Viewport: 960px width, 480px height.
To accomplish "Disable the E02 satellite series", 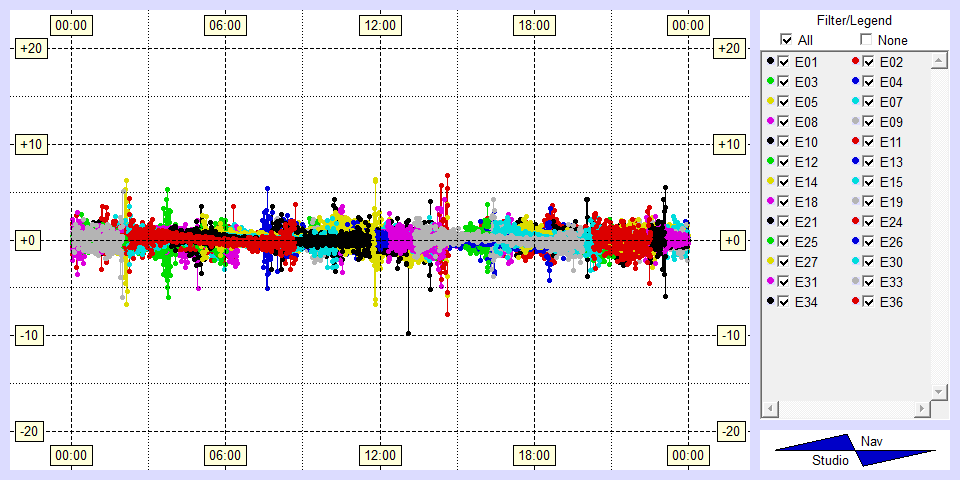I will point(869,62).
